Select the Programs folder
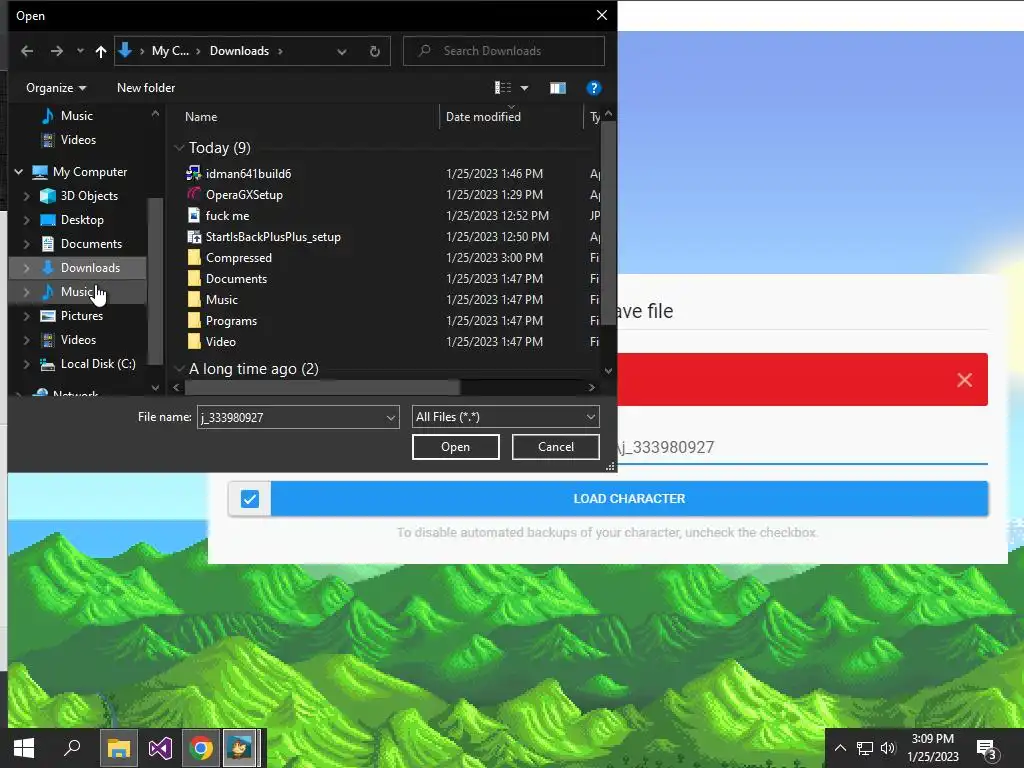The image size is (1024, 768). (231, 321)
